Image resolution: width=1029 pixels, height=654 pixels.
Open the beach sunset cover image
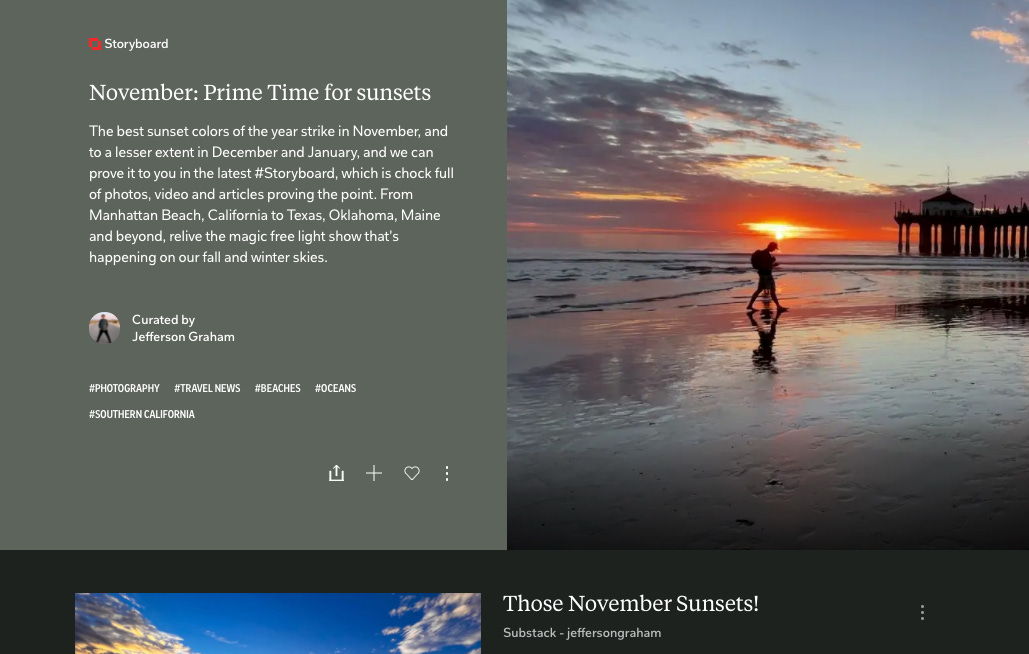[768, 275]
